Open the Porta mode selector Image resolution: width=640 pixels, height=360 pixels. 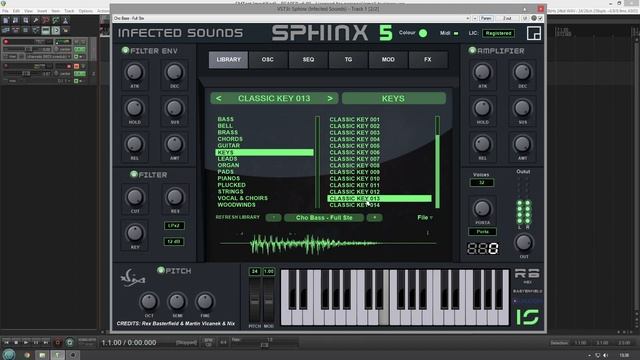(x=482, y=231)
